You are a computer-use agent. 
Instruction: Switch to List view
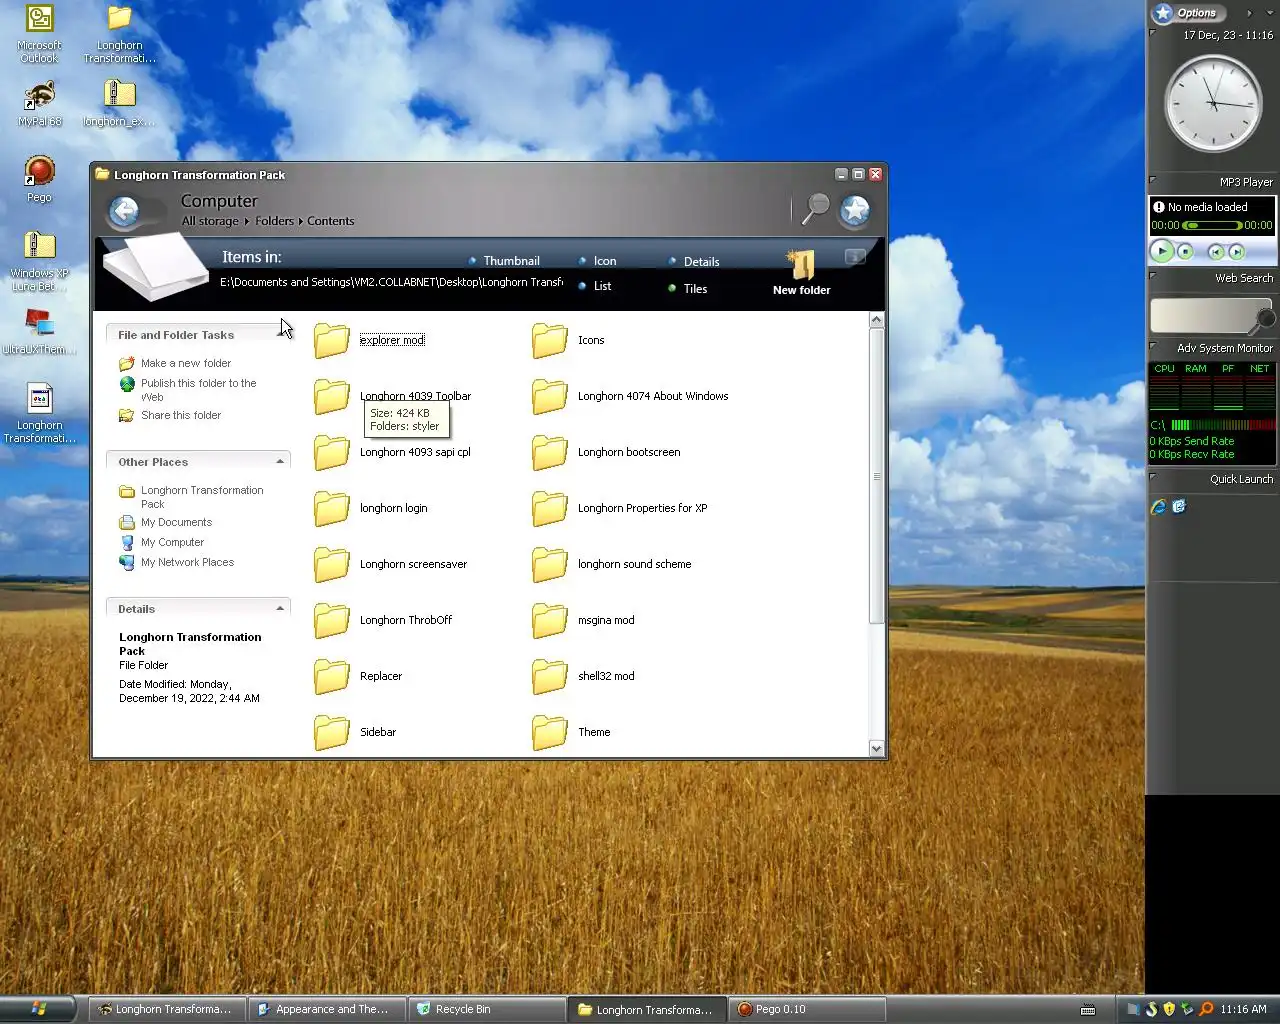point(595,286)
